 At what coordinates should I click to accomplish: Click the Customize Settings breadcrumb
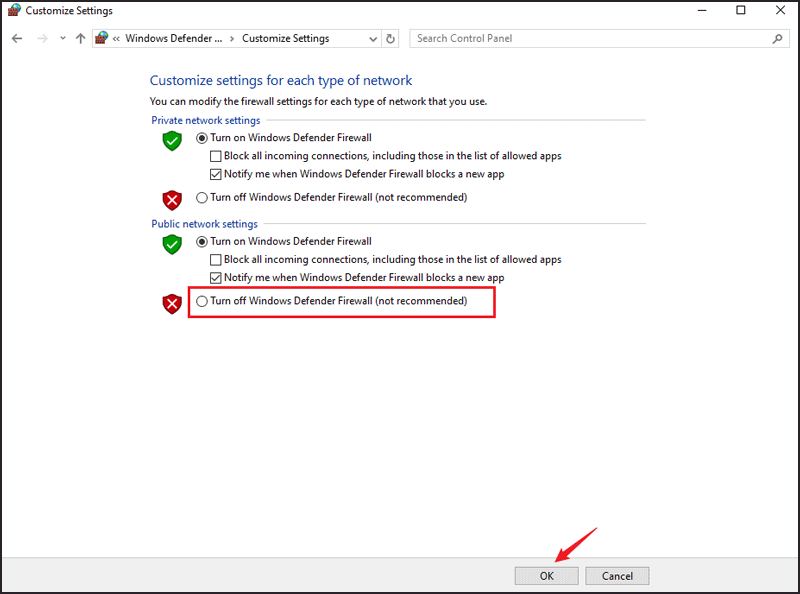tap(286, 38)
